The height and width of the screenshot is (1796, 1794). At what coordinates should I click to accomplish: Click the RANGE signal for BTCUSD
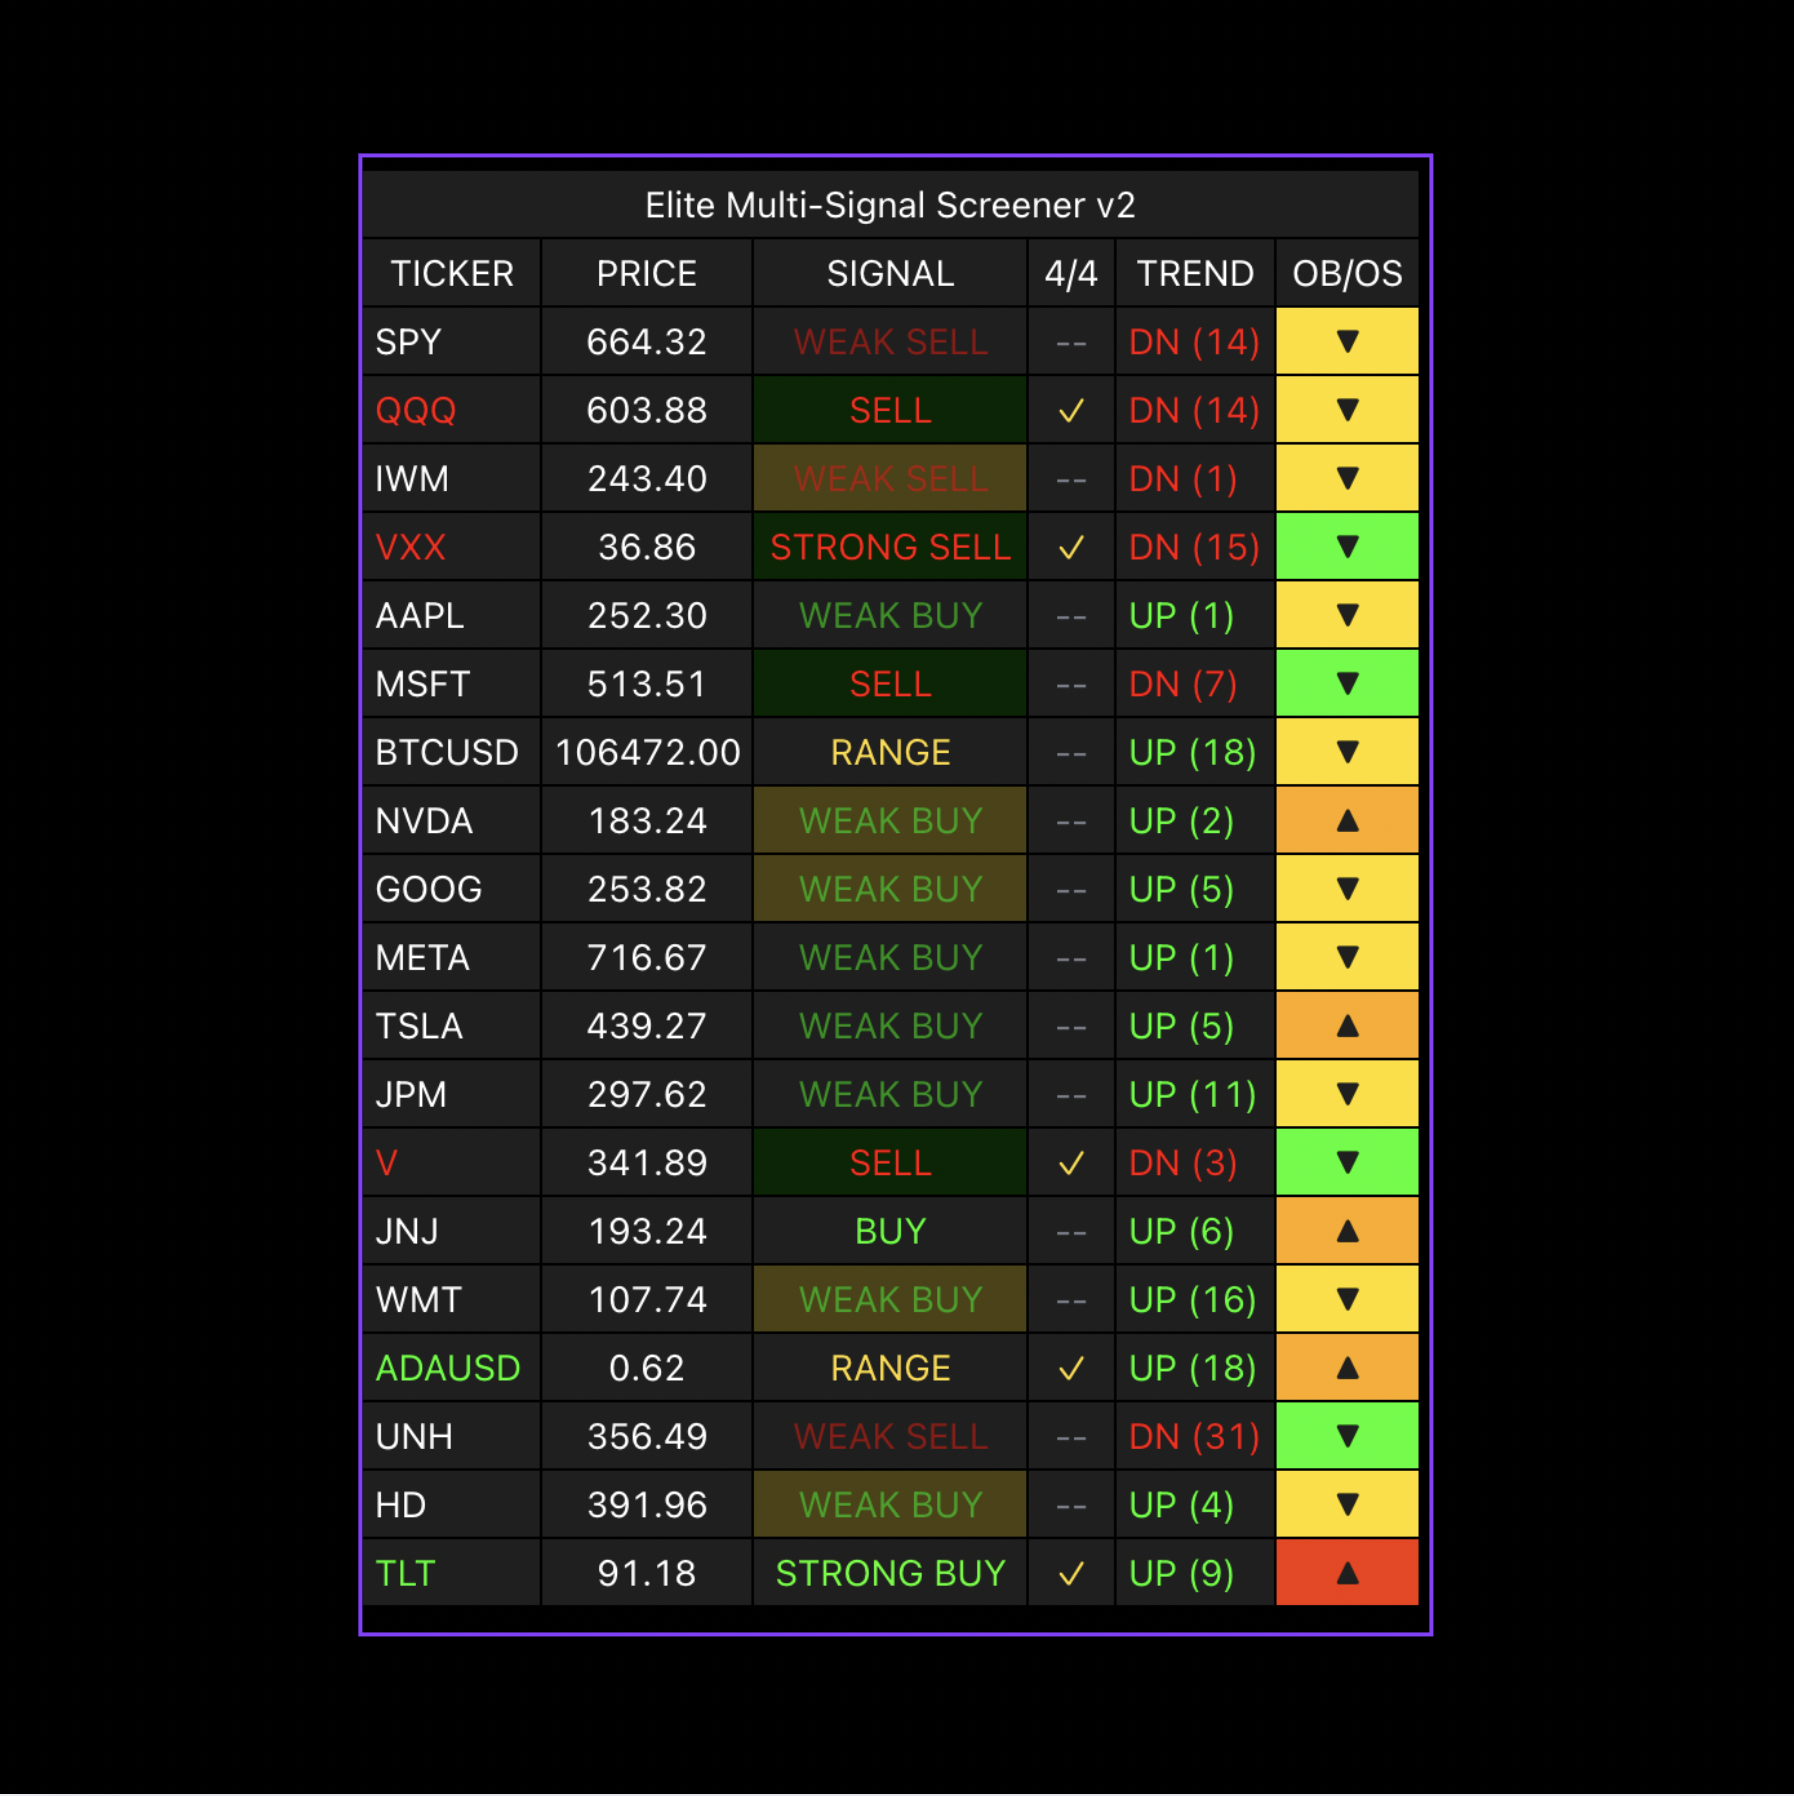pos(890,752)
